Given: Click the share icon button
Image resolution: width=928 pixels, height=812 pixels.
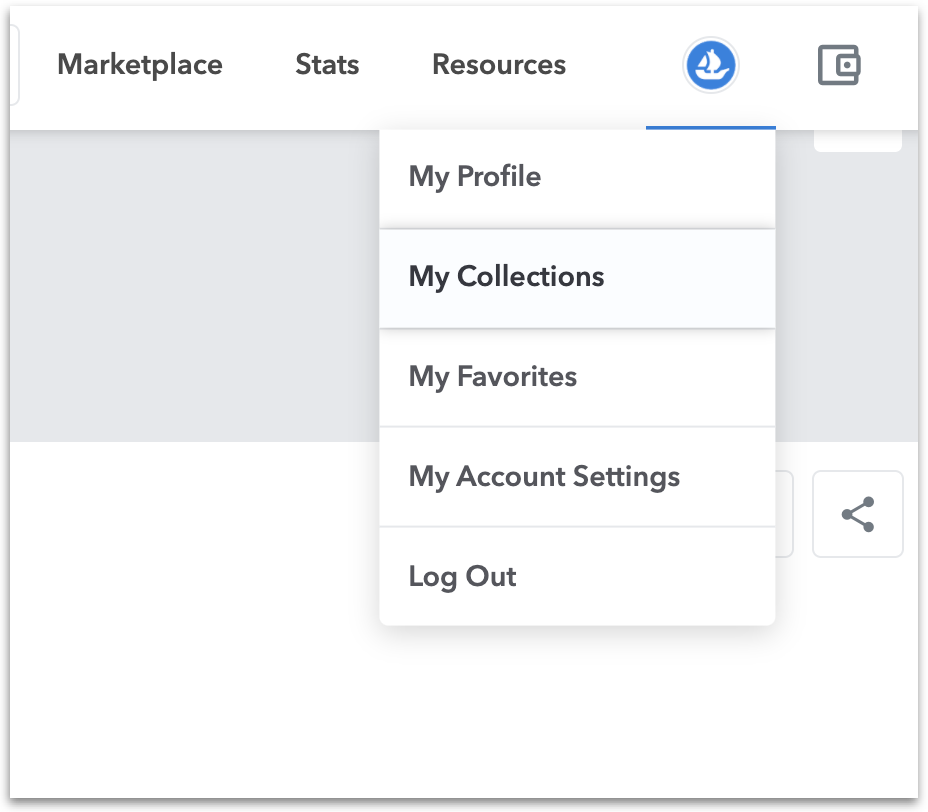Looking at the screenshot, I should point(857,514).
